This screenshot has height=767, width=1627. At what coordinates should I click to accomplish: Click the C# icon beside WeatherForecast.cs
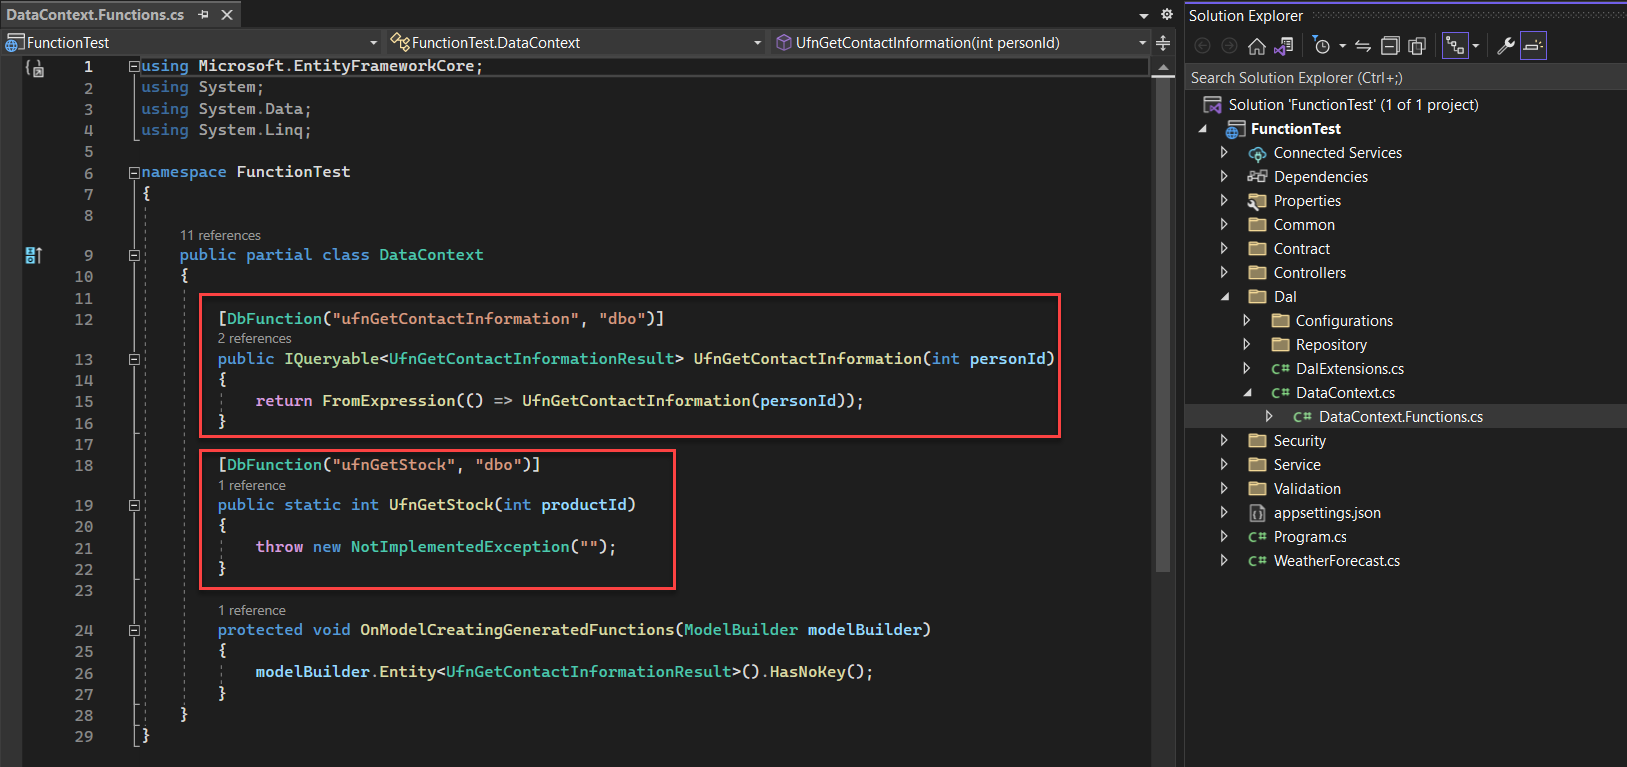click(1257, 561)
